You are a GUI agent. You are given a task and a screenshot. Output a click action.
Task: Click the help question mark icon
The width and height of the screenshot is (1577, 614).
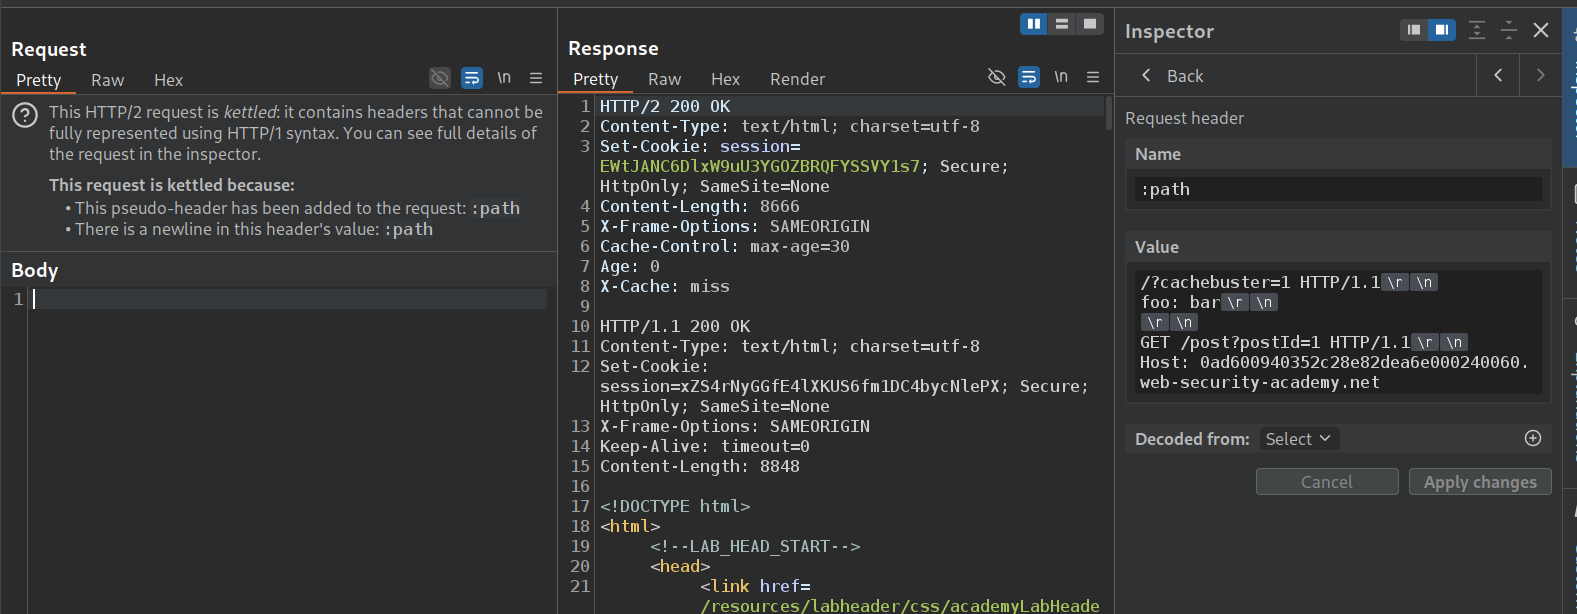[x=25, y=116]
